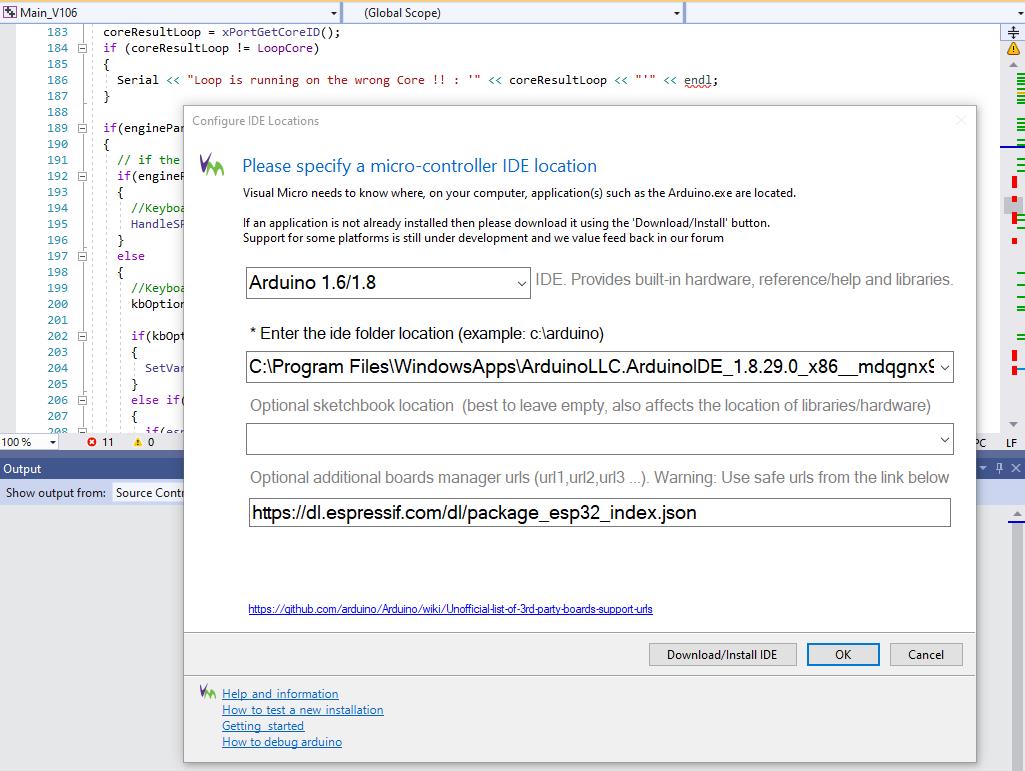1025x771 pixels.
Task: Click the endl token on line 186
Action: [x=697, y=80]
